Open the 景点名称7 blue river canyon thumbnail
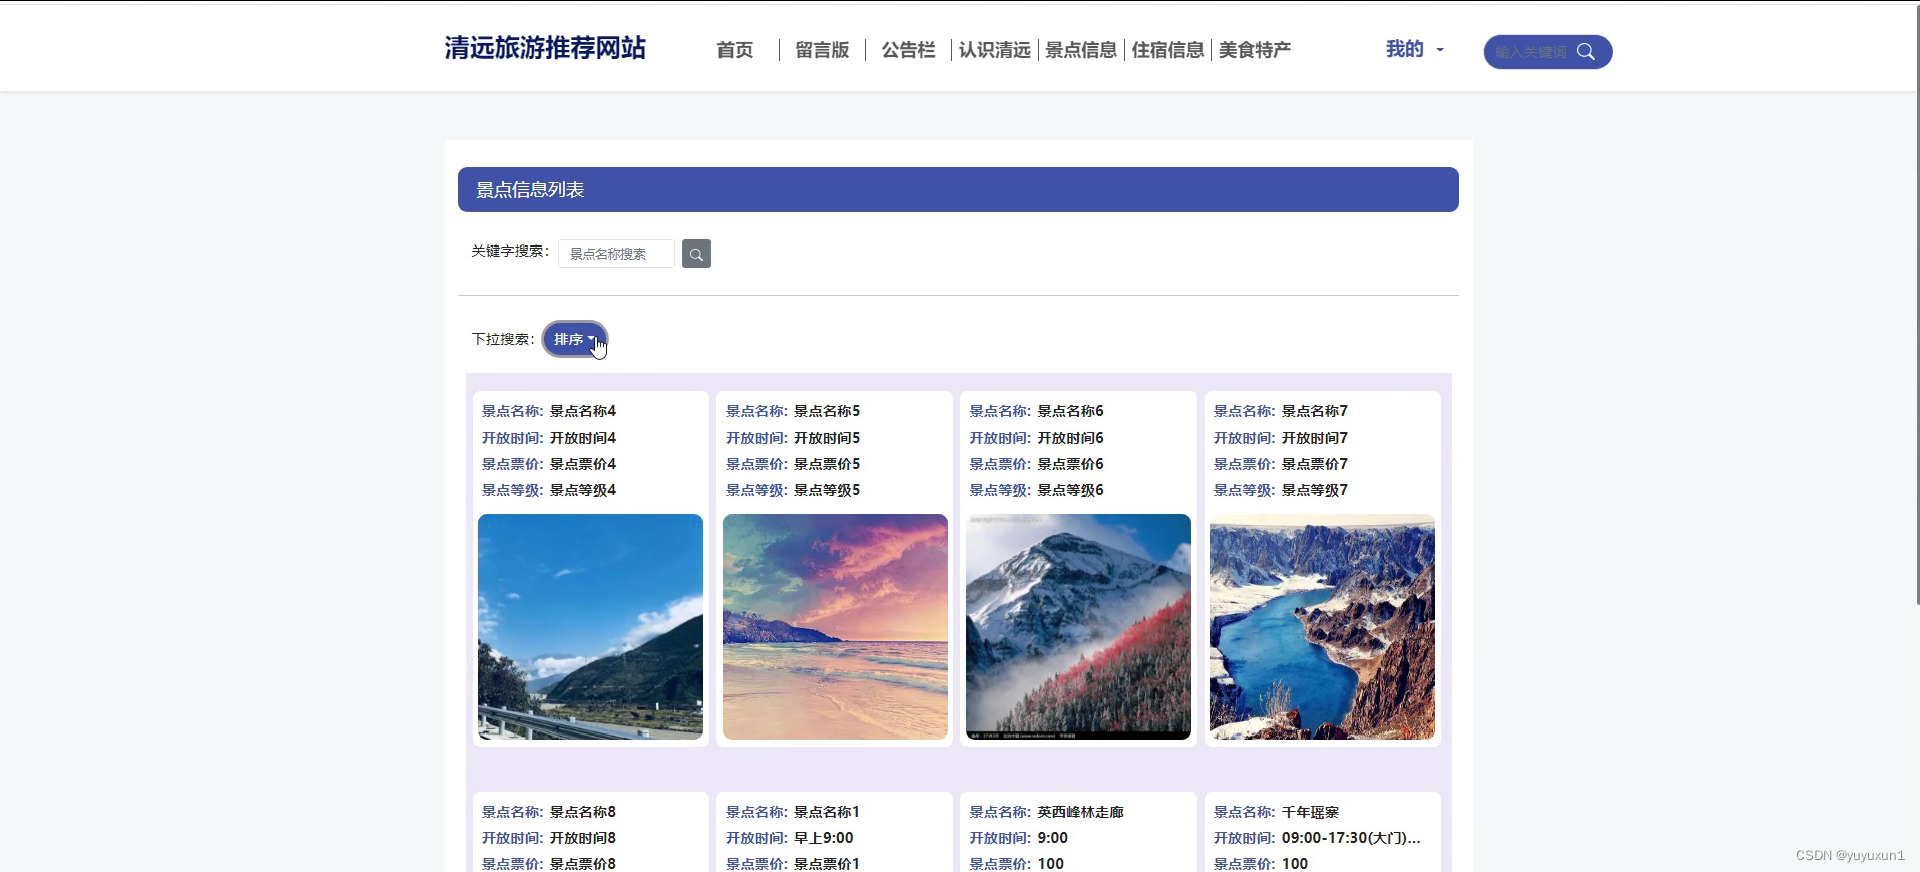Image resolution: width=1920 pixels, height=872 pixels. click(x=1322, y=627)
